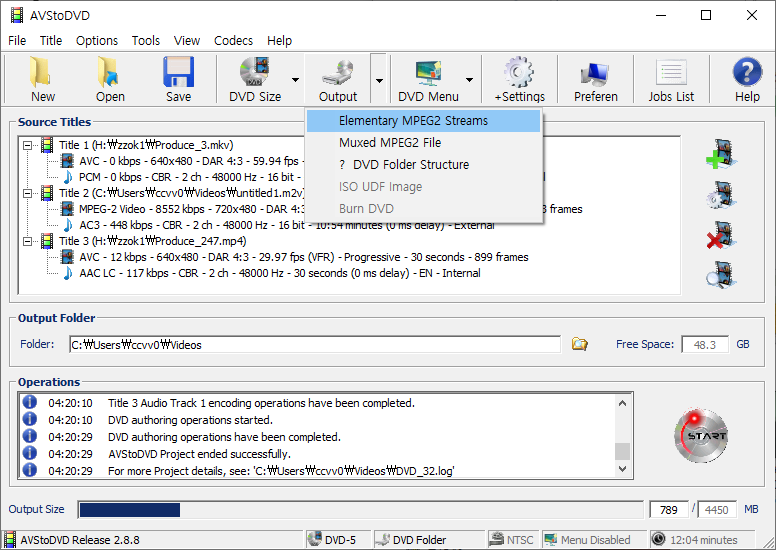Viewport: 776px width, 550px height.
Task: Open Preferences toolbar icon
Action: [x=595, y=79]
